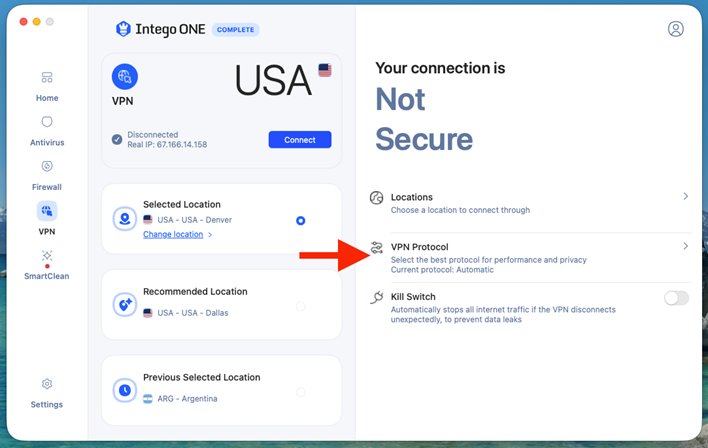Click the Disconnected status checkmark icon
The image size is (708, 448).
click(117, 139)
